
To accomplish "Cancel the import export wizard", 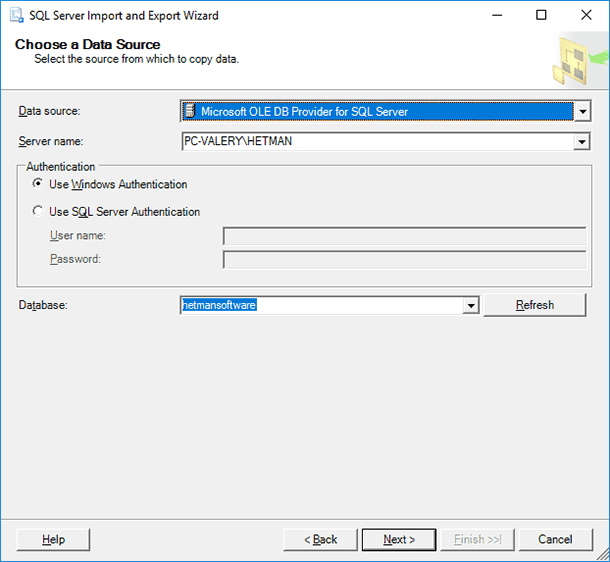I will coord(556,539).
